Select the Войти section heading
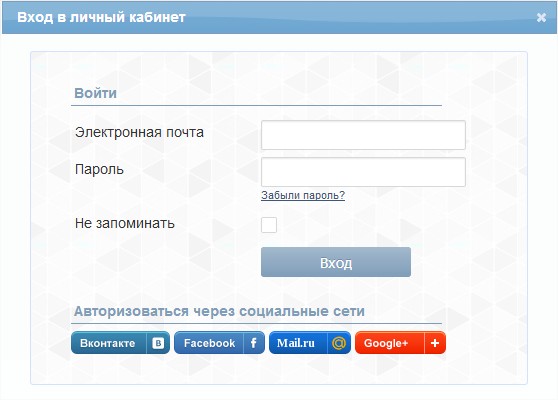The image size is (558, 400). [95, 93]
